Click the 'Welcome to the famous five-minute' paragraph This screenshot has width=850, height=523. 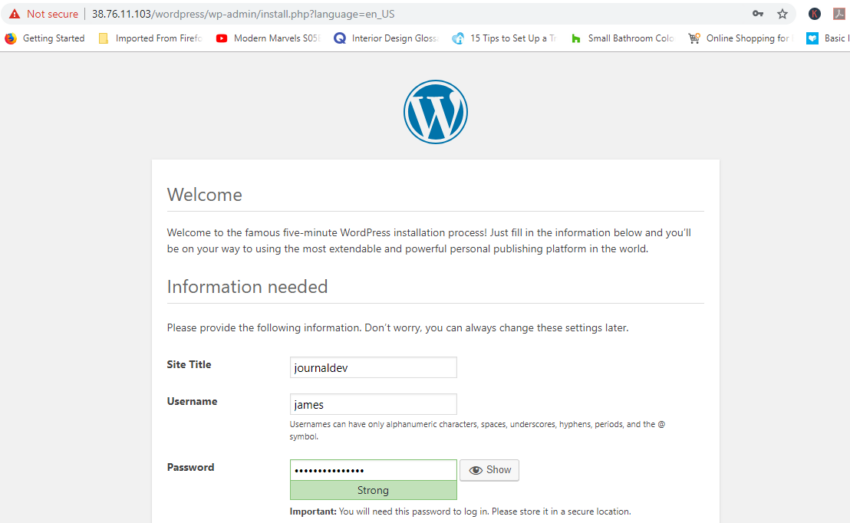(x=429, y=241)
